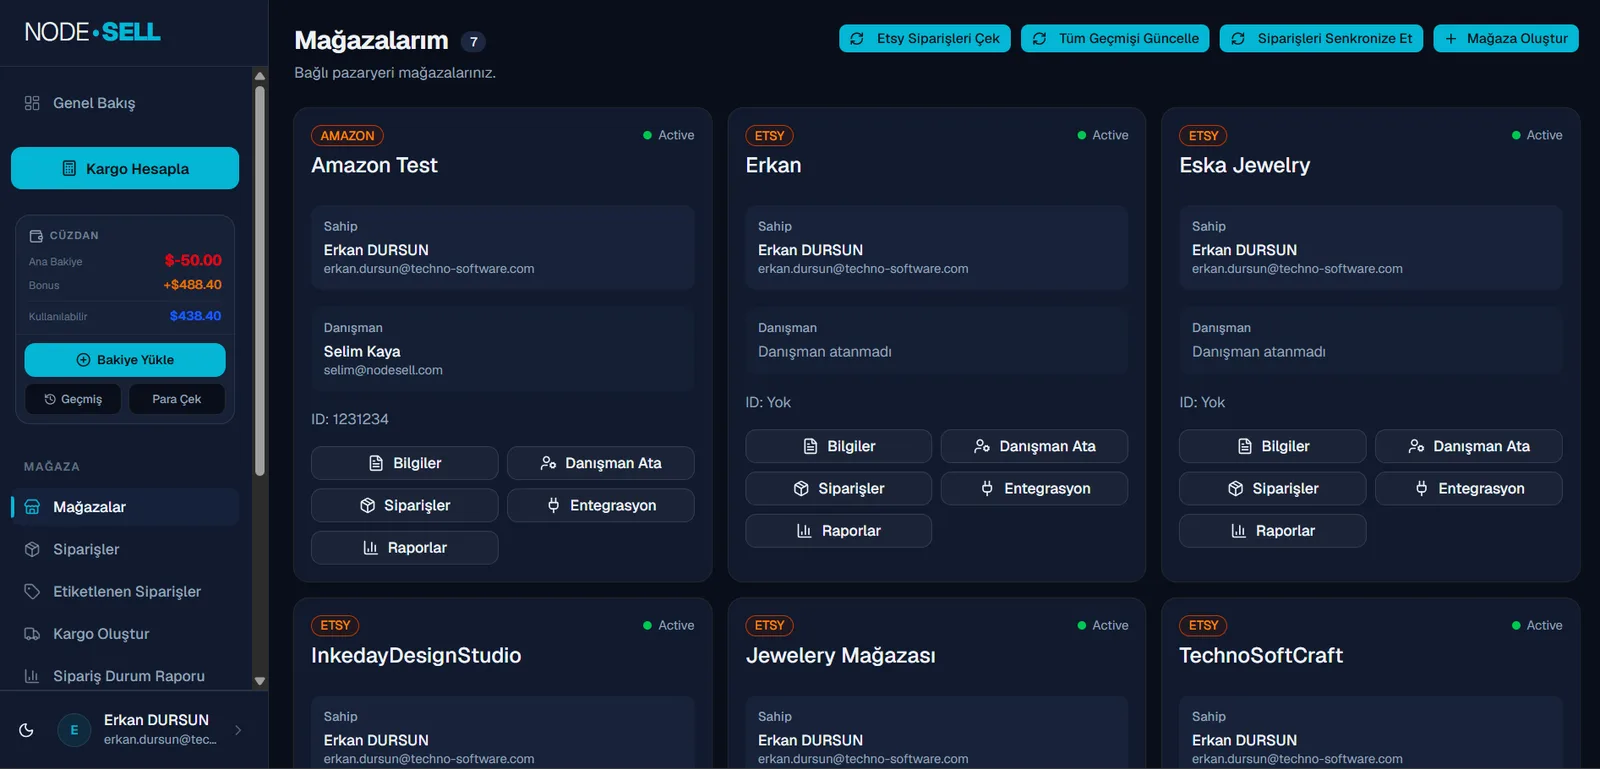Viewport: 1600px width, 769px height.
Task: Click ETSY badge on Jewelery Mağazası
Action: pyautogui.click(x=769, y=625)
